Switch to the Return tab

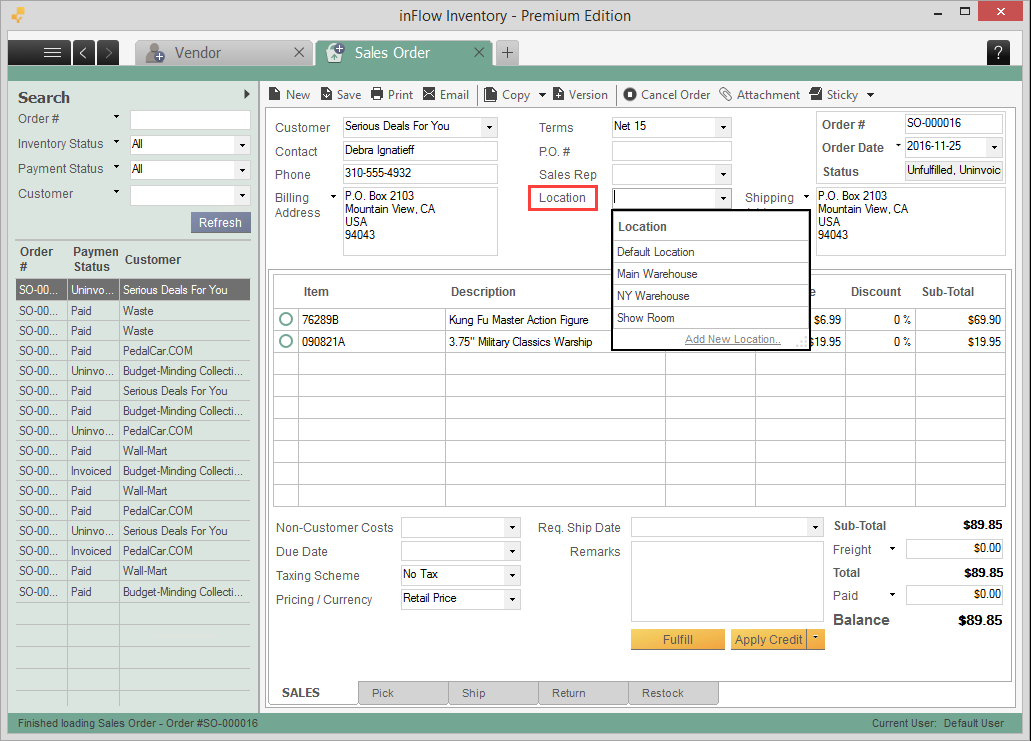pos(583,693)
